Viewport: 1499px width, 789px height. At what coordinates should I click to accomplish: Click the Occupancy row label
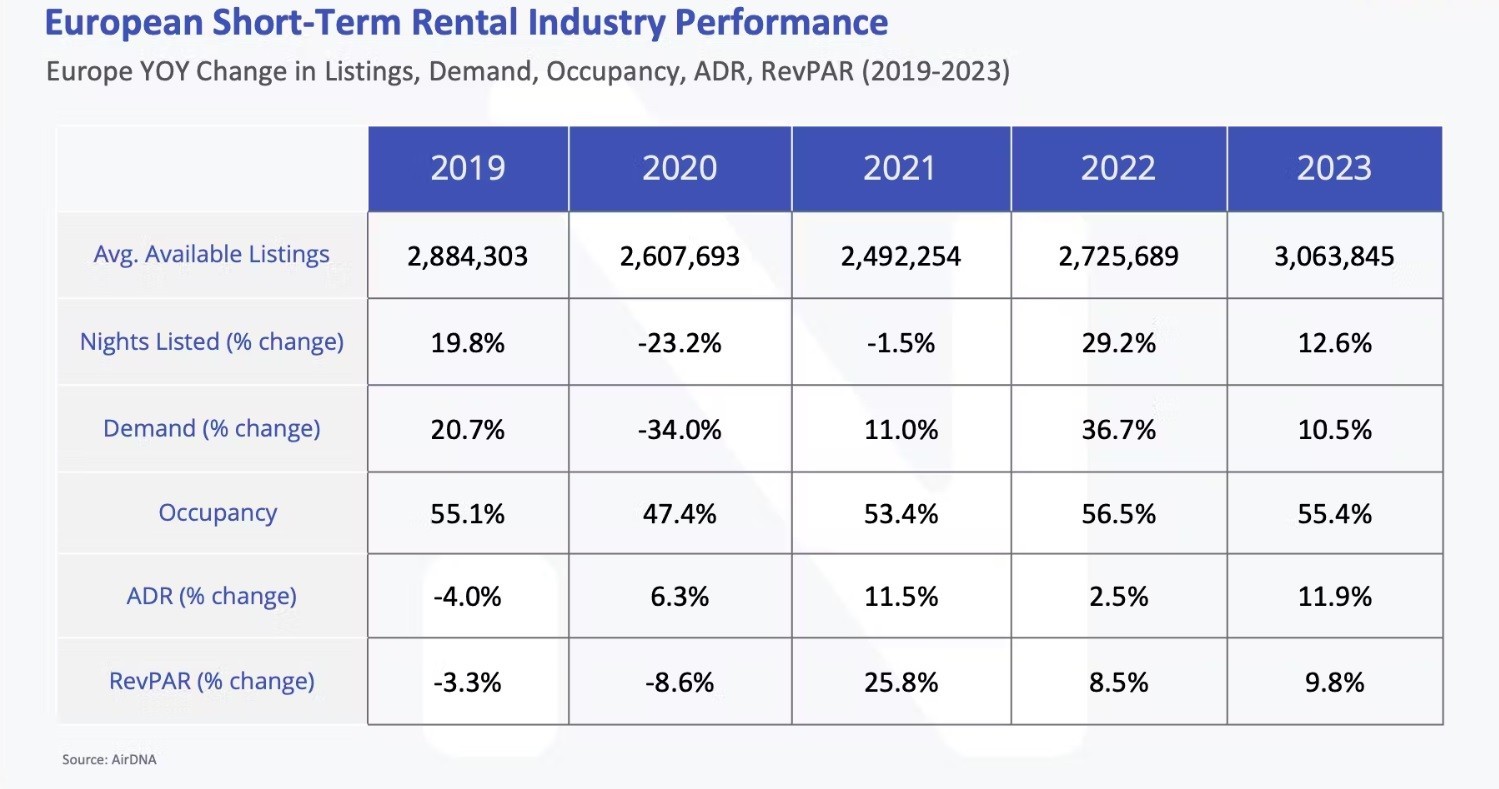(217, 513)
